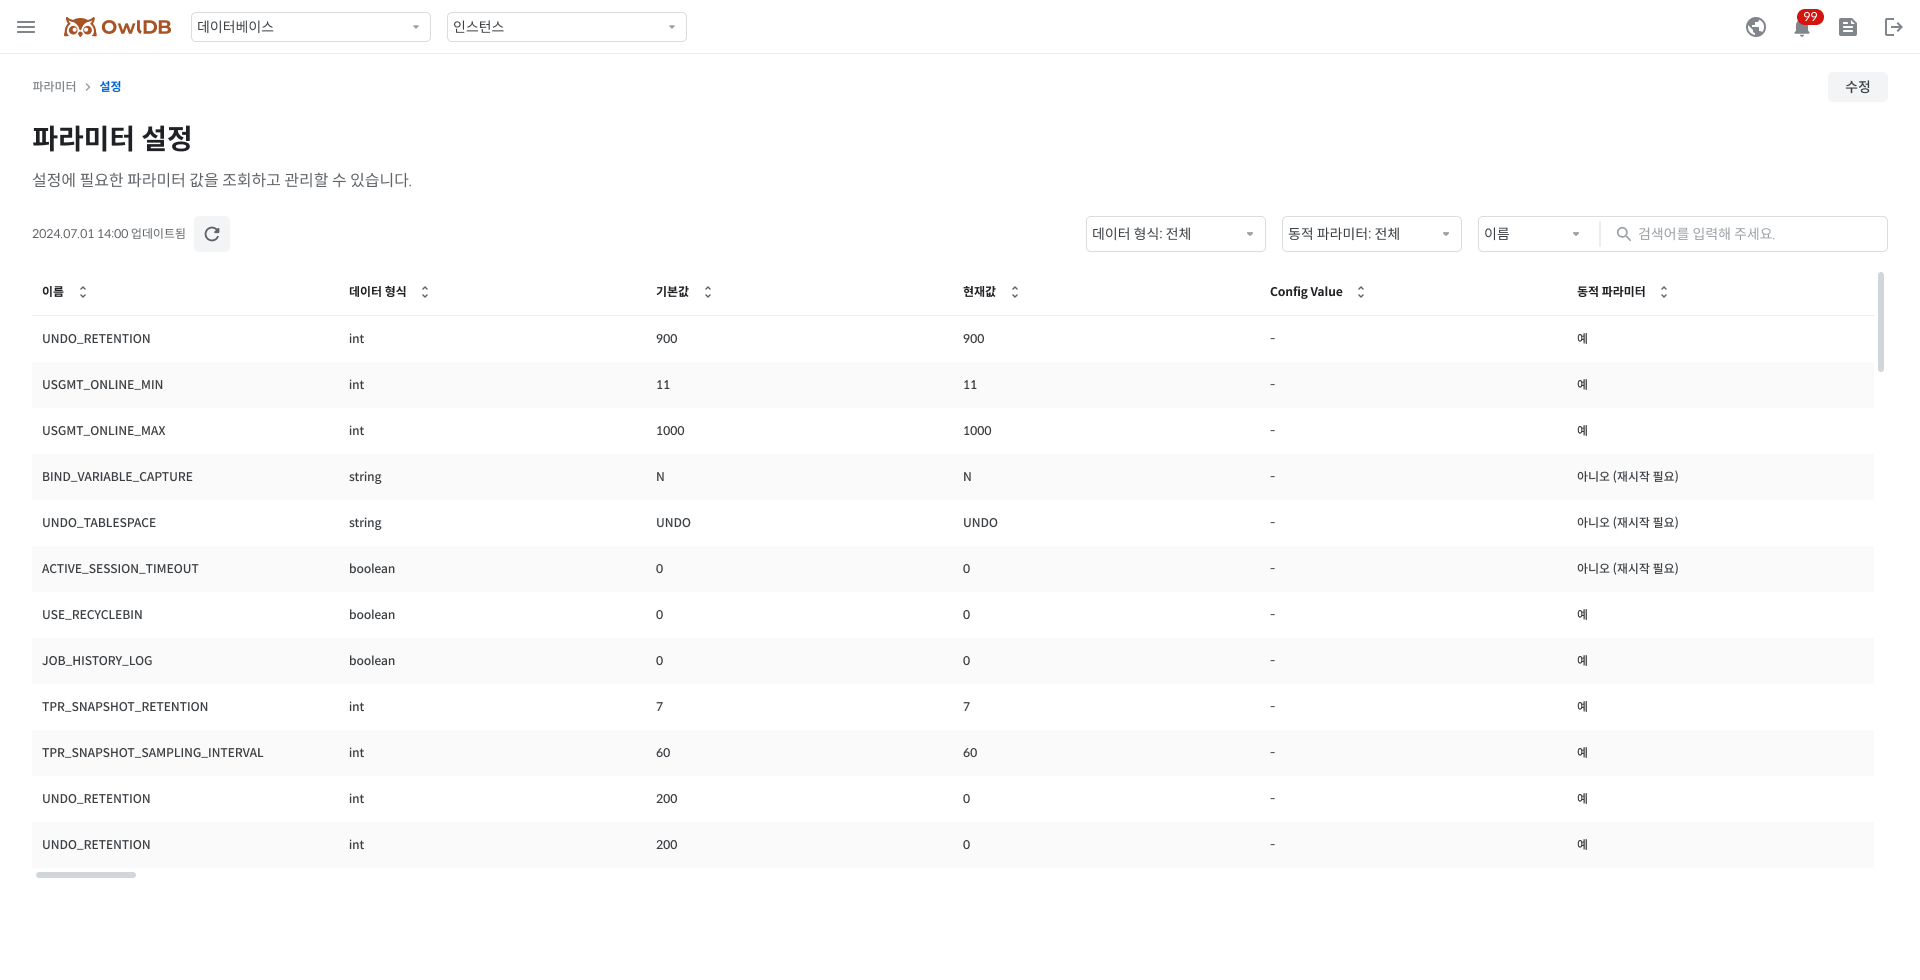Screen dimensions: 1920x980
Task: Click the logout icon
Action: 1893,27
